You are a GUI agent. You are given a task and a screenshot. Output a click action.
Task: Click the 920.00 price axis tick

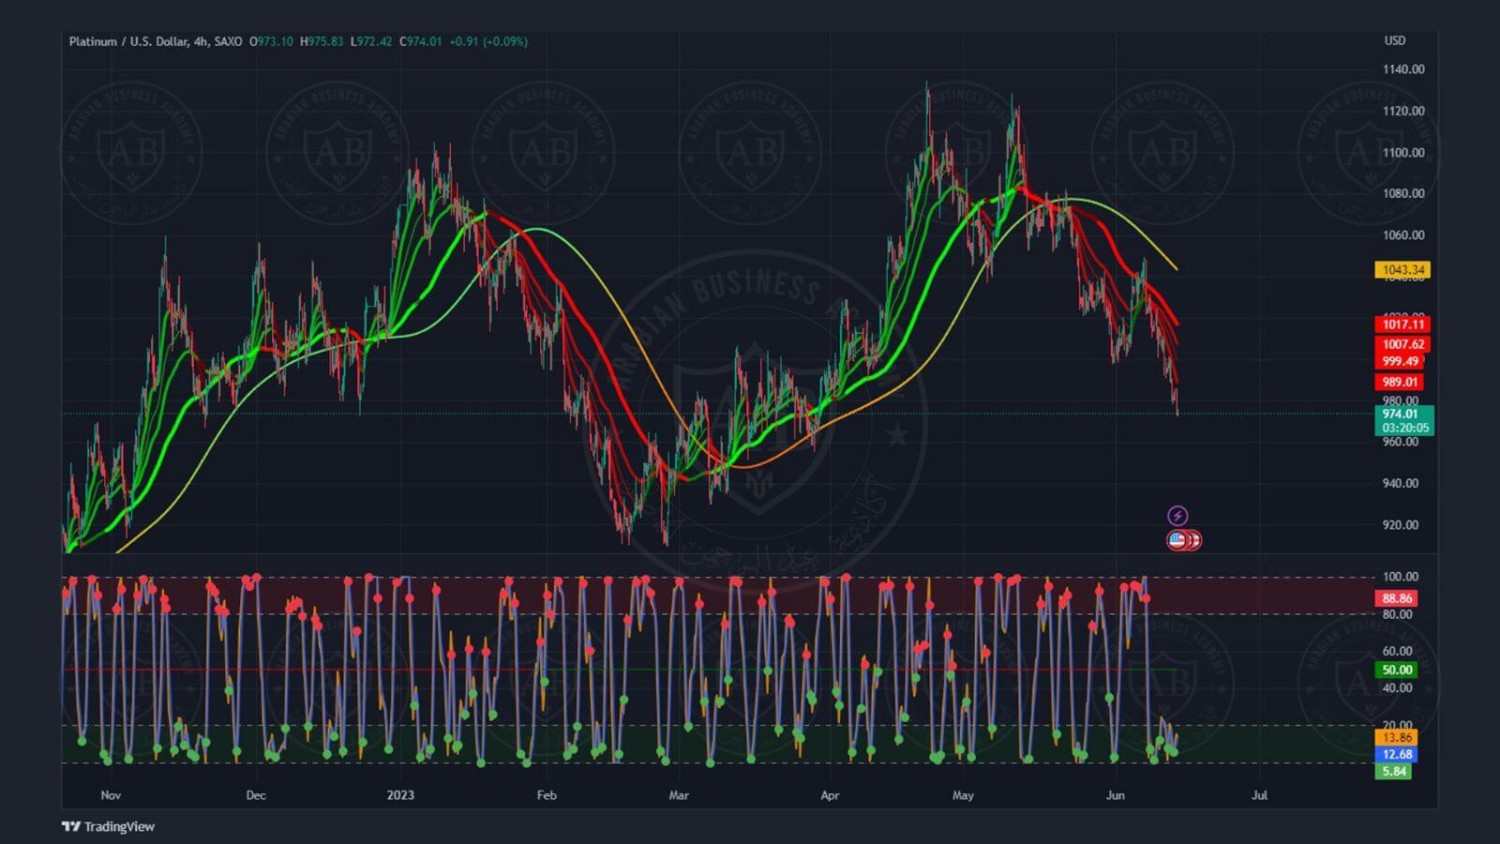pyautogui.click(x=1400, y=524)
